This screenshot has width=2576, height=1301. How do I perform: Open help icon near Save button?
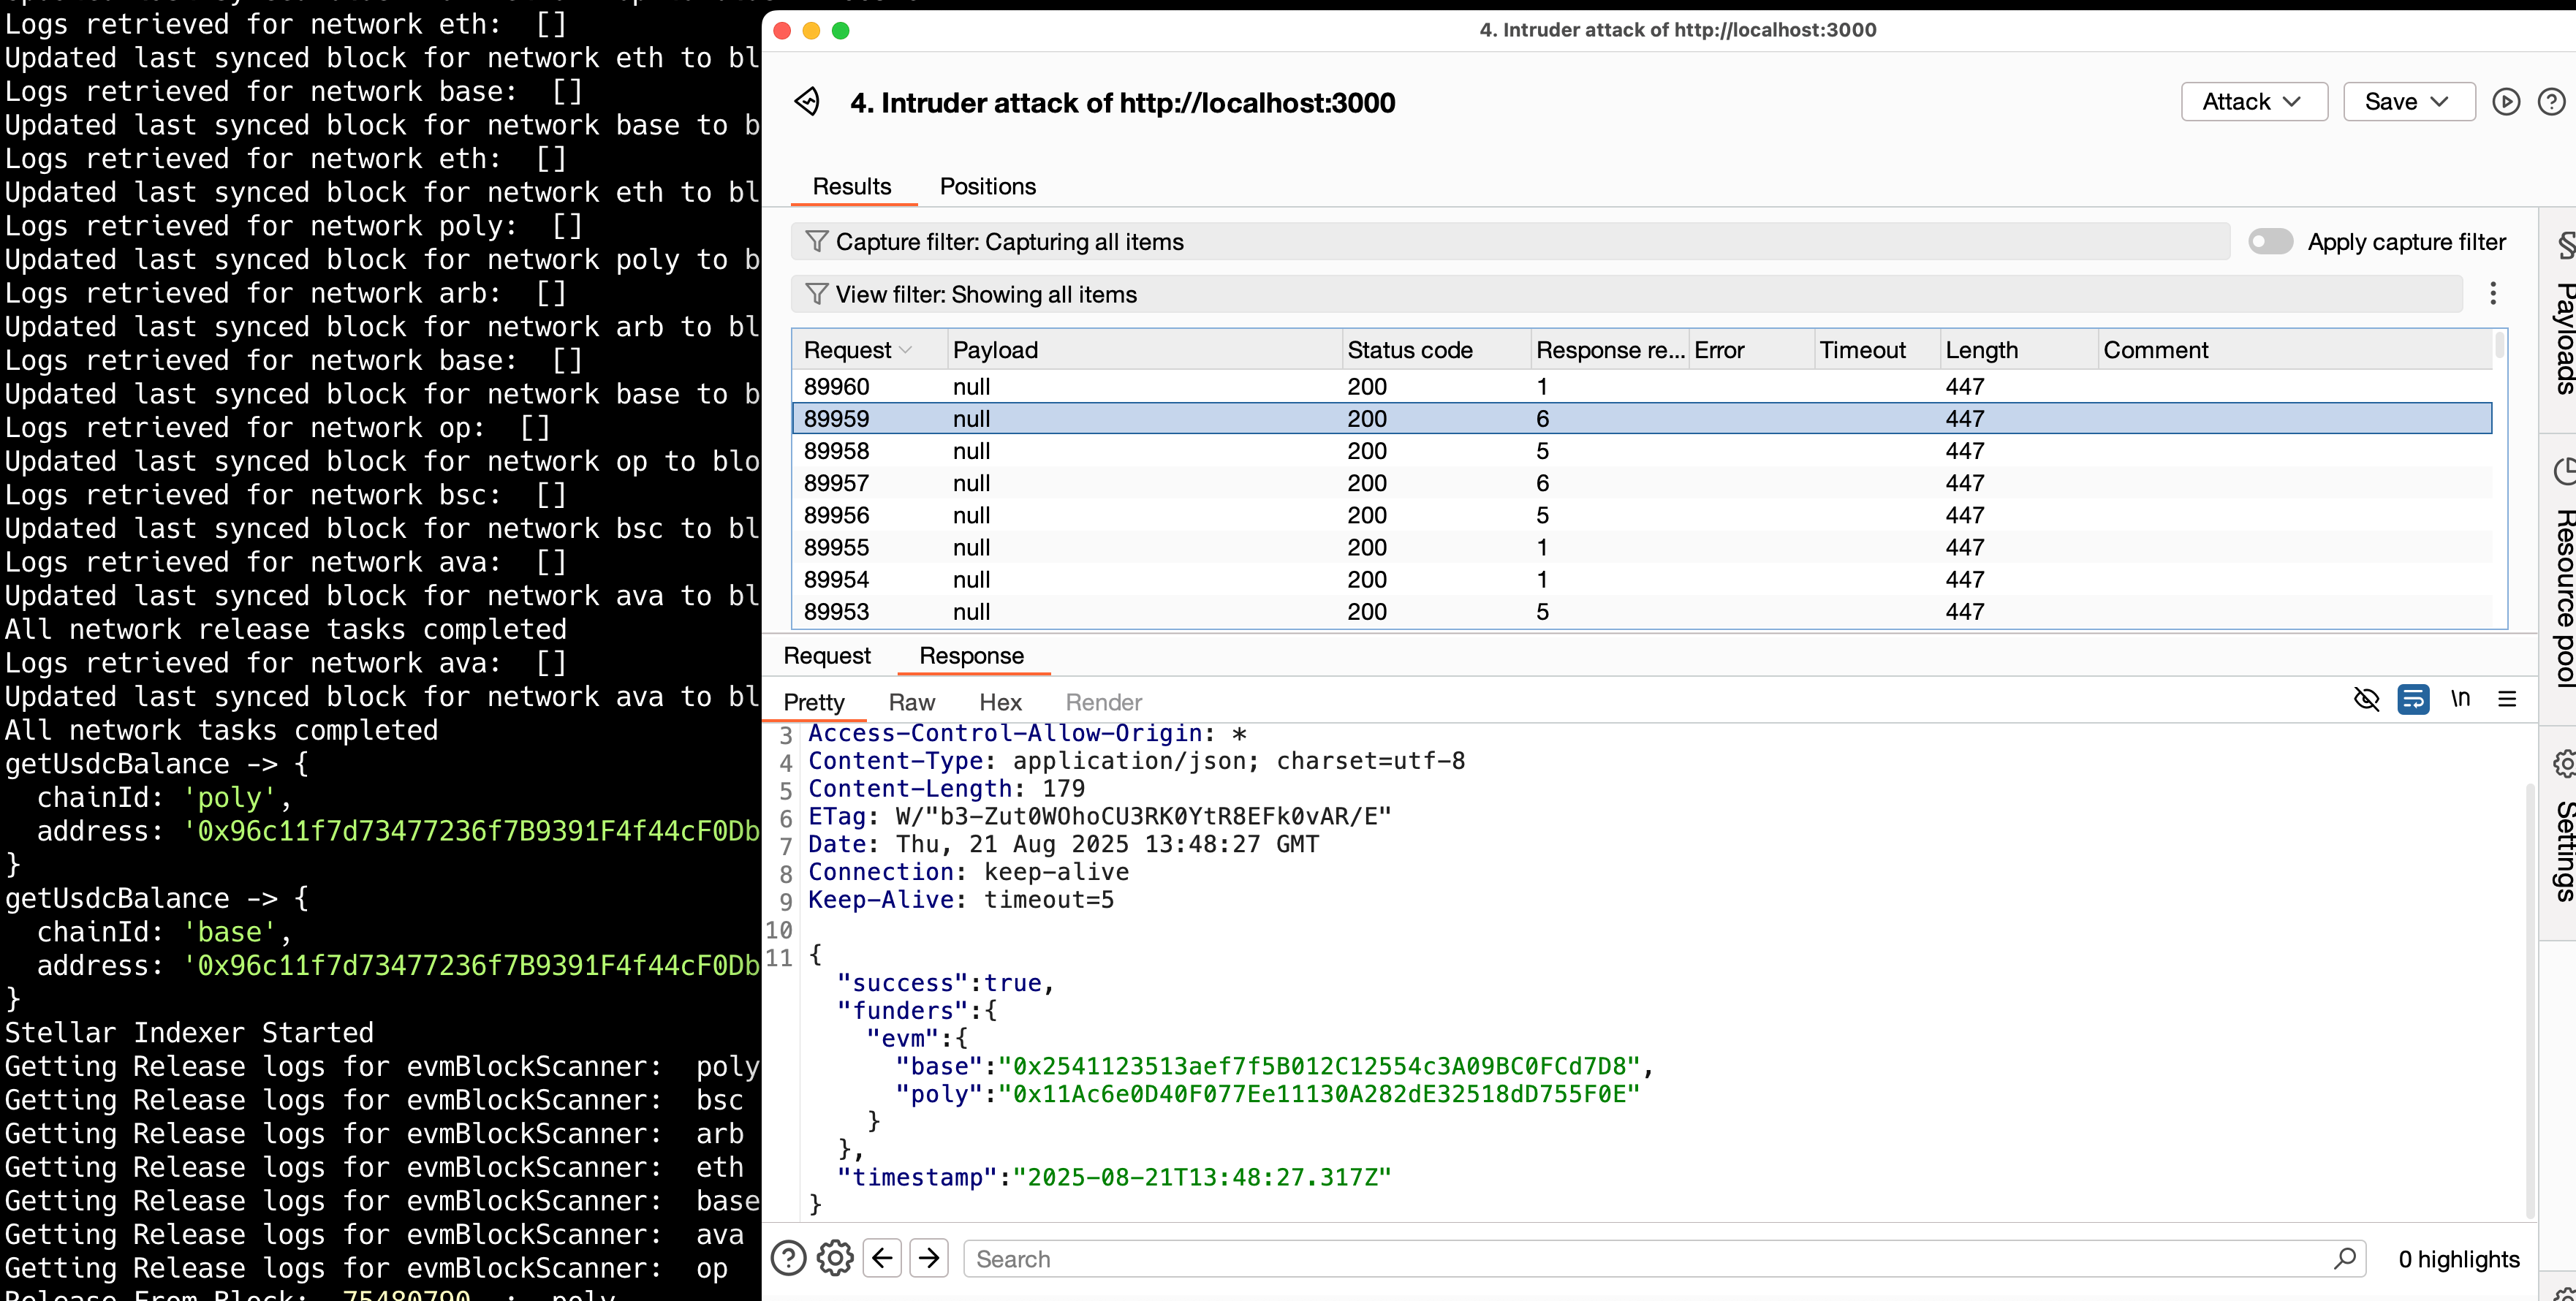click(2551, 102)
